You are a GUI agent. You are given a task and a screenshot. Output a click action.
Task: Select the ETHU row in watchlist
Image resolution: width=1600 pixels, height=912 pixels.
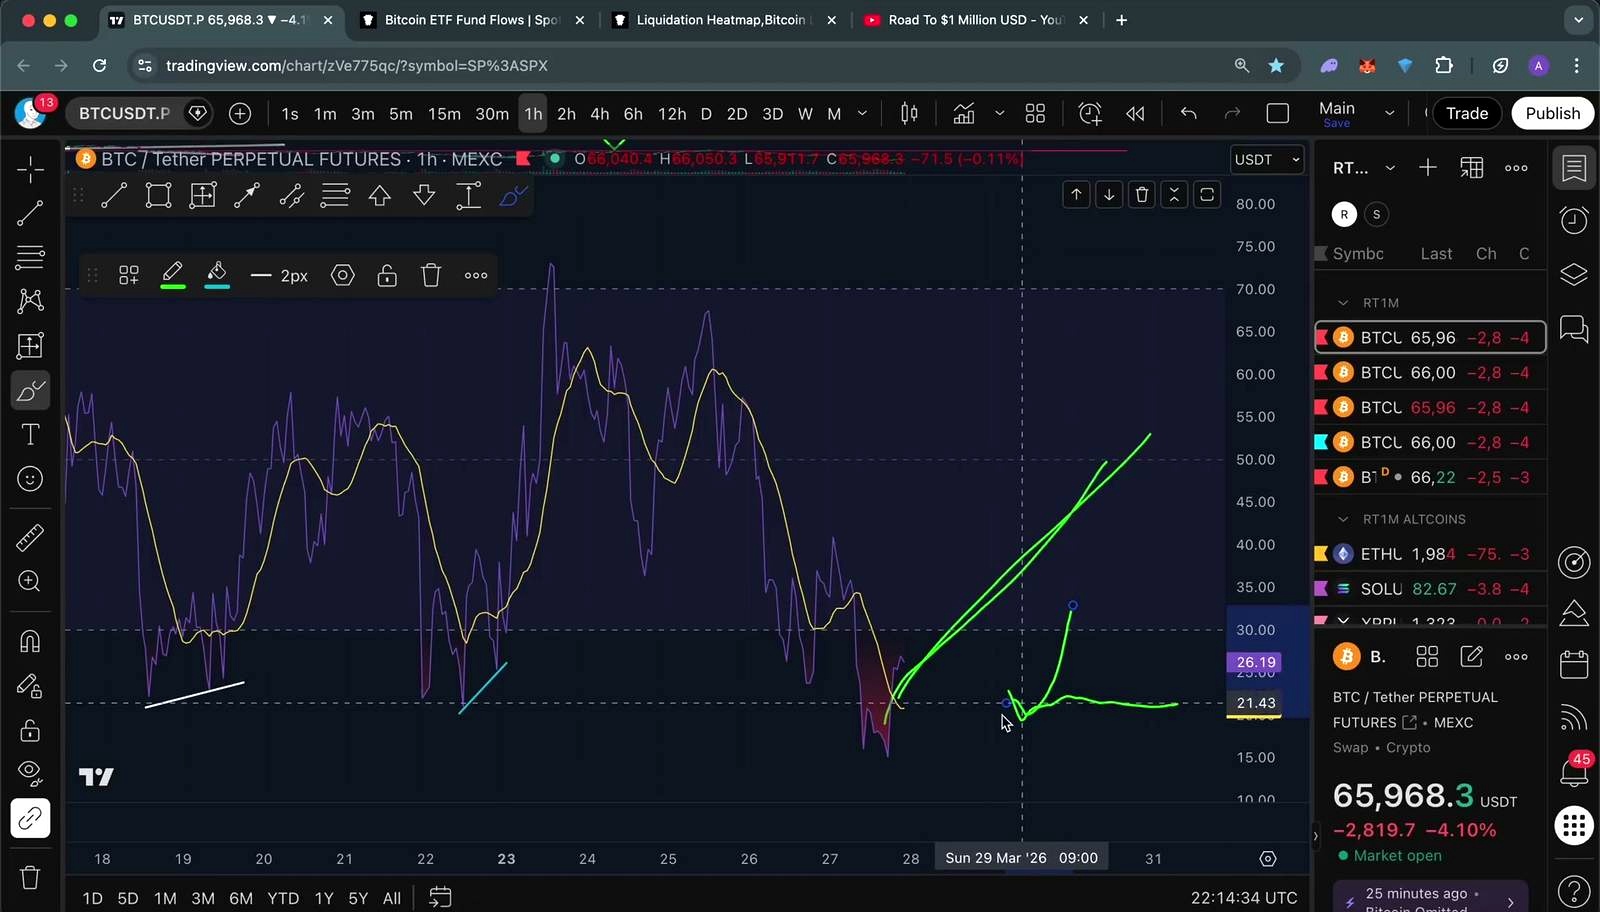click(x=1430, y=554)
